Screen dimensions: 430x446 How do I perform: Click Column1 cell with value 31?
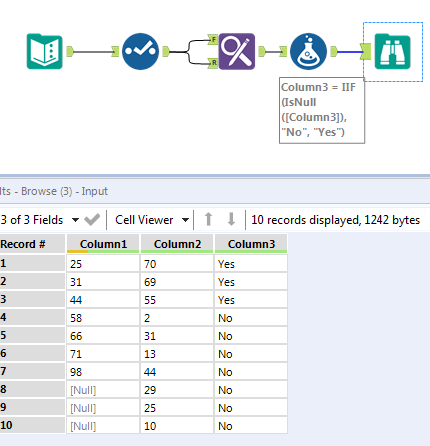coord(103,282)
